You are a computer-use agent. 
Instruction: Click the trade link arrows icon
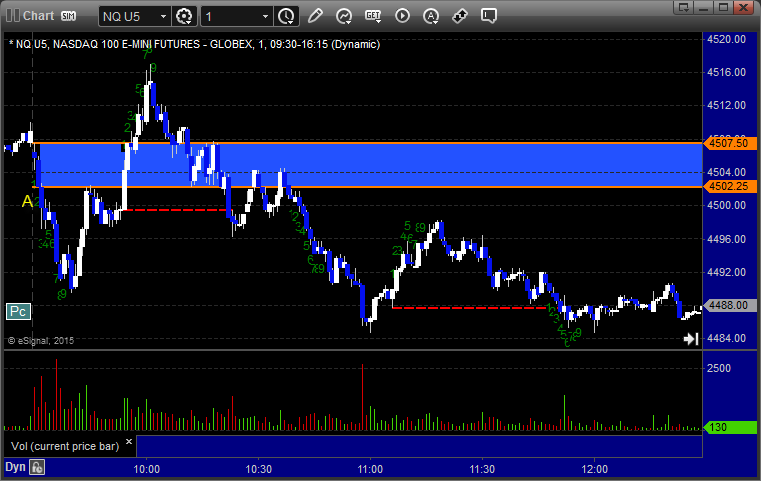460,16
